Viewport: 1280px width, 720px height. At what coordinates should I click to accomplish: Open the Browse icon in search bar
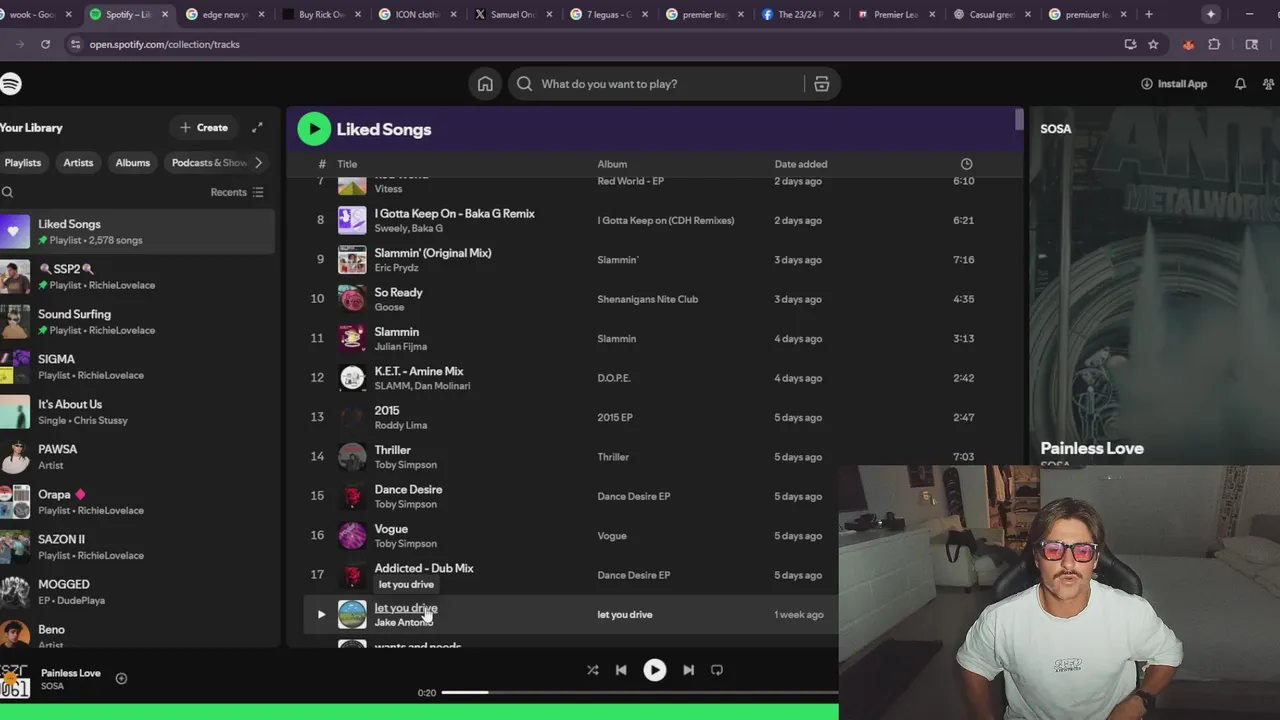tap(821, 84)
